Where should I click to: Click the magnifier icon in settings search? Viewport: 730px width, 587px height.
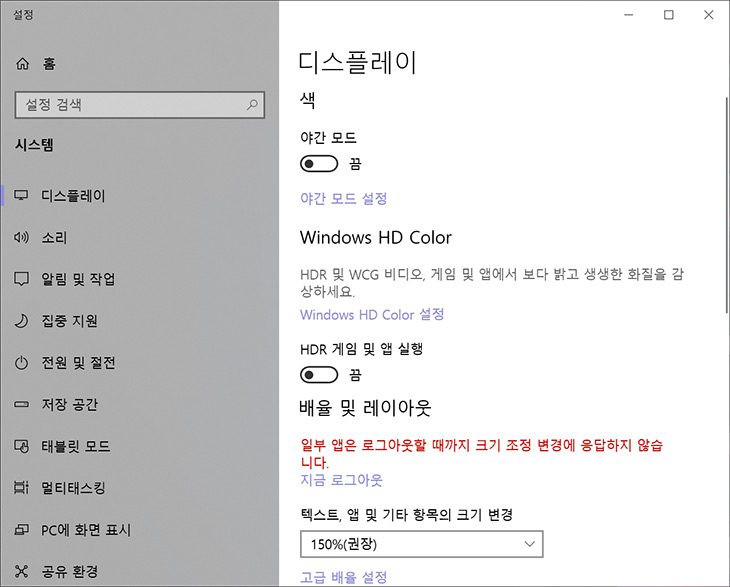(252, 104)
